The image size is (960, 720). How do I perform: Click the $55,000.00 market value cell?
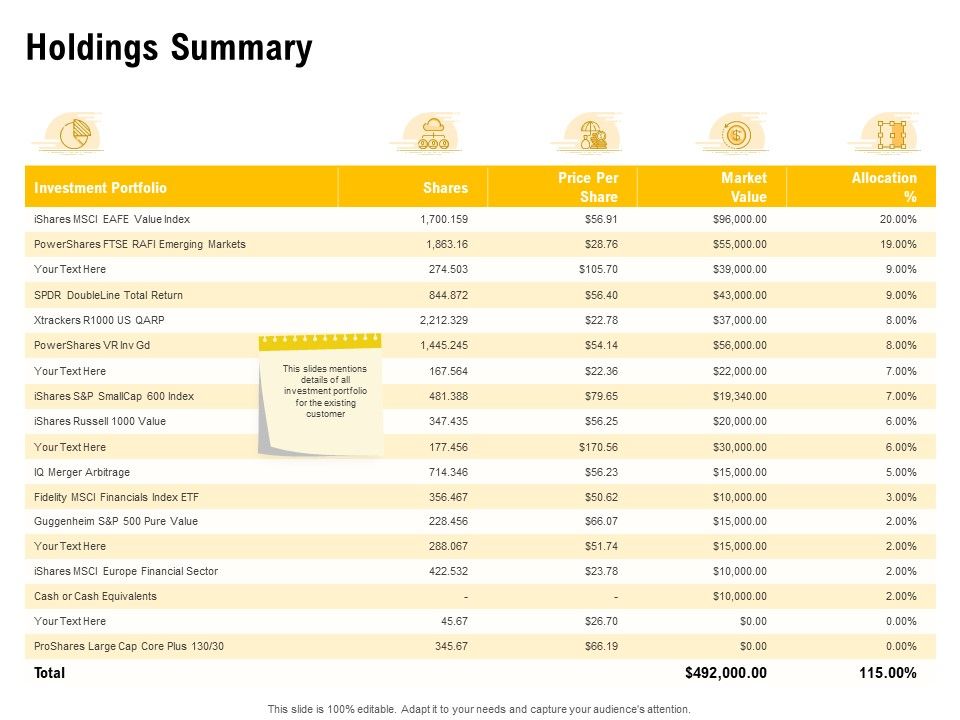tap(740, 244)
